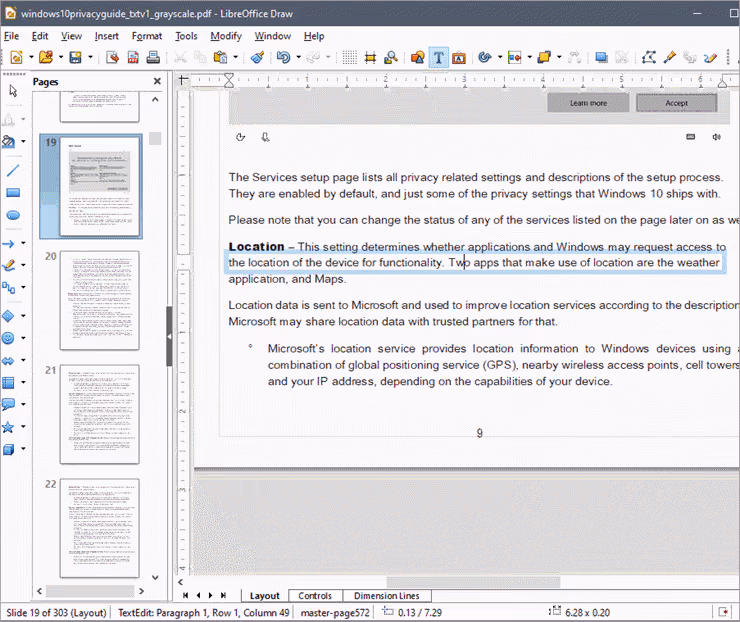Open the File menu

point(11,36)
